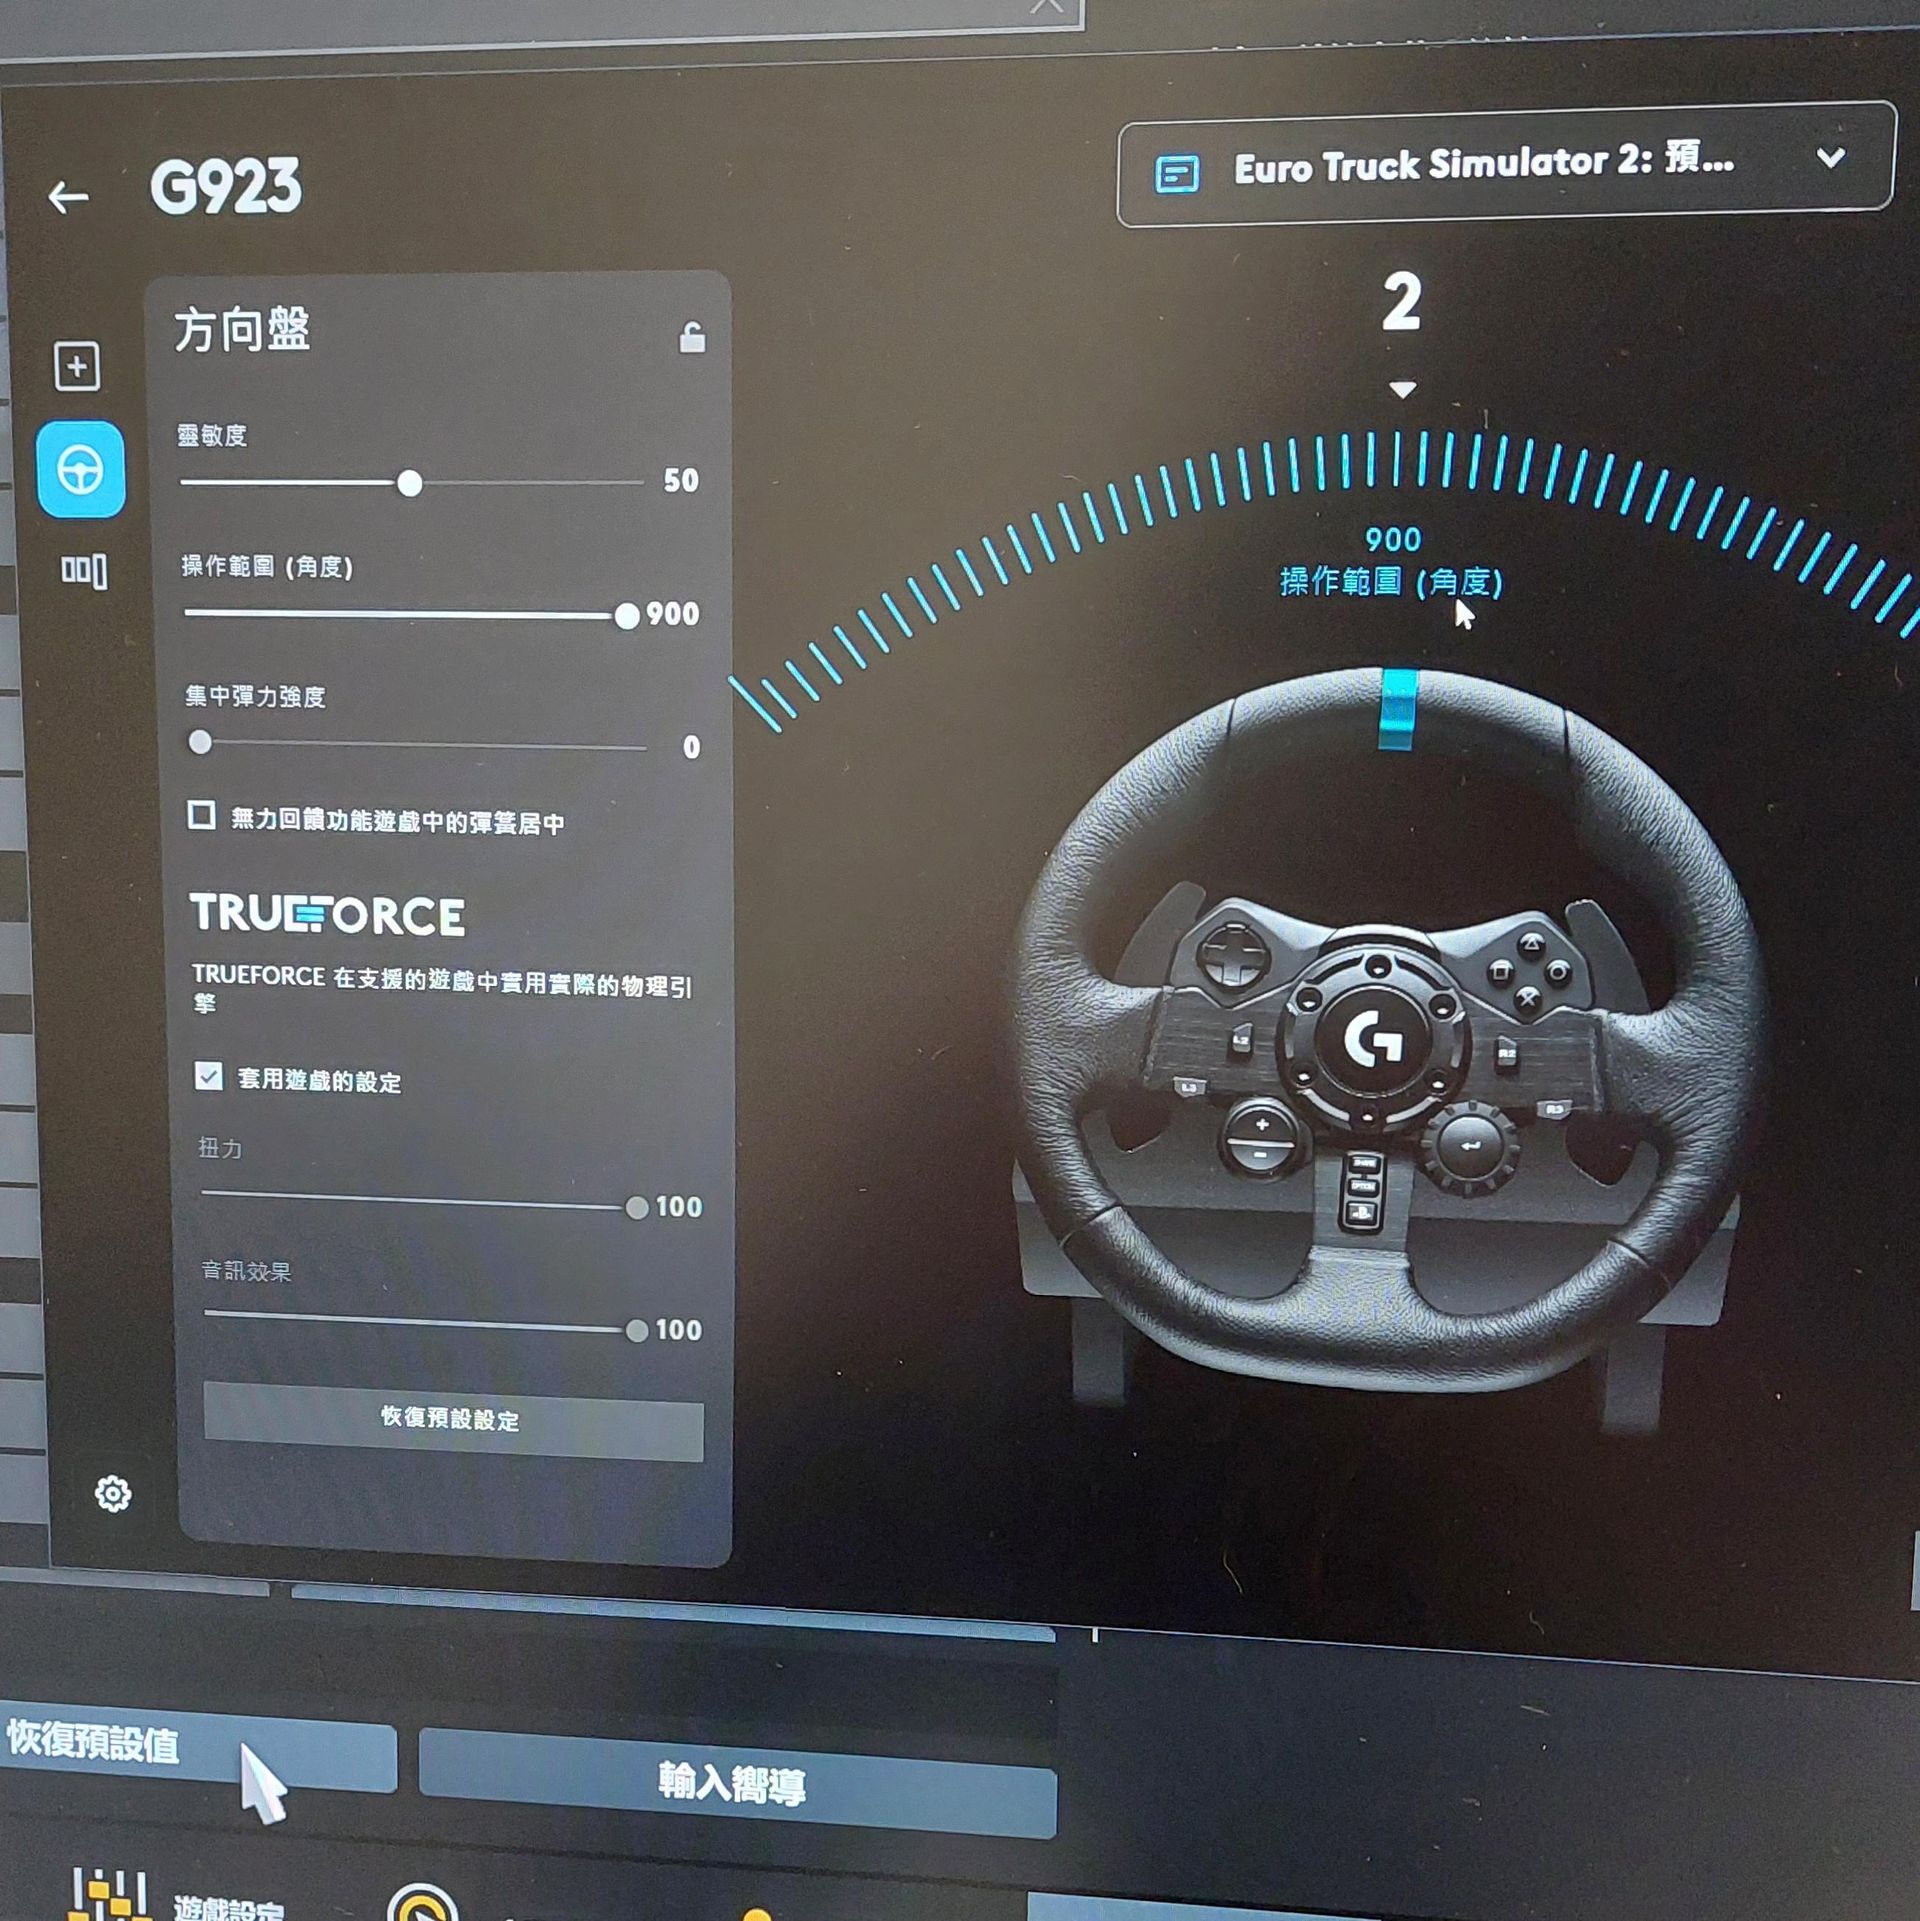Click the 操作範圍 (角度) slider handle
The image size is (1920, 1921).
tap(627, 616)
